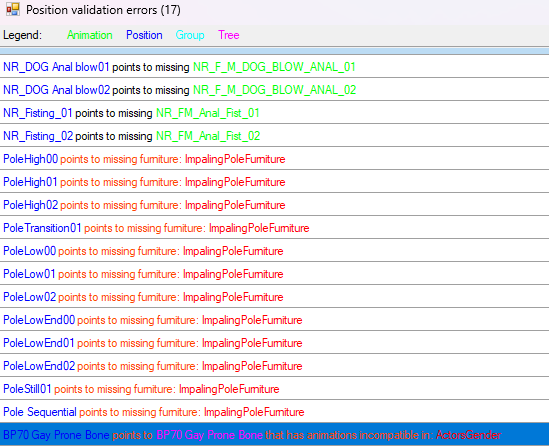Screen dimensions: 549x447
Task: Select the PoleHigh00 missing furniture row
Action: click(x=274, y=159)
